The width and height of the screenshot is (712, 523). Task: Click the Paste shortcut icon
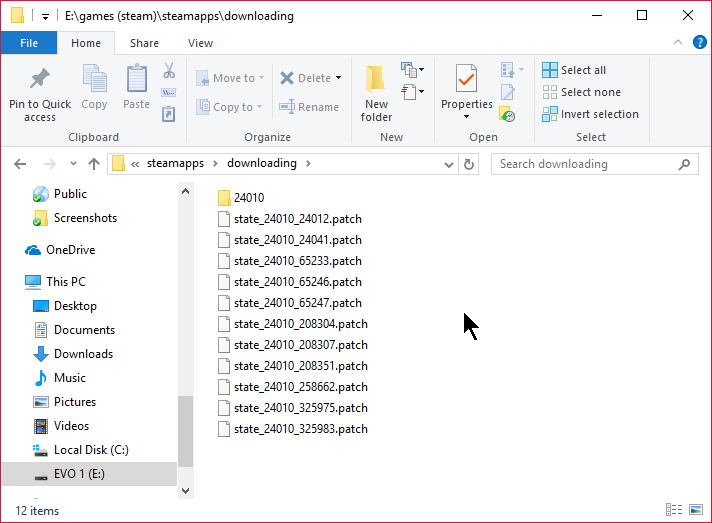(x=169, y=114)
